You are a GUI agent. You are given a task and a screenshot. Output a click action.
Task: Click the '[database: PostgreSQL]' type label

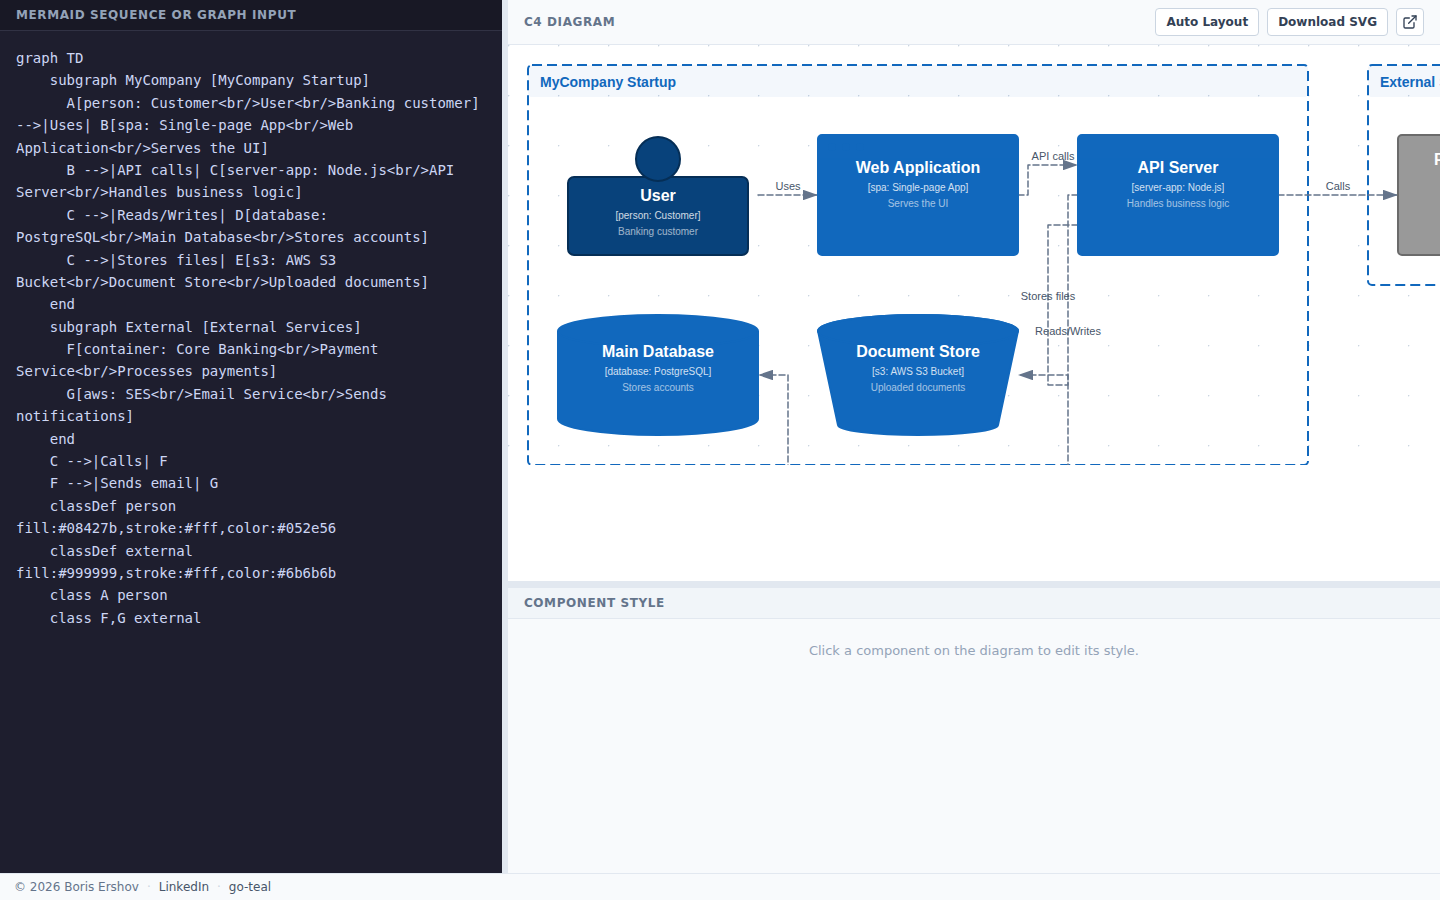[658, 371]
